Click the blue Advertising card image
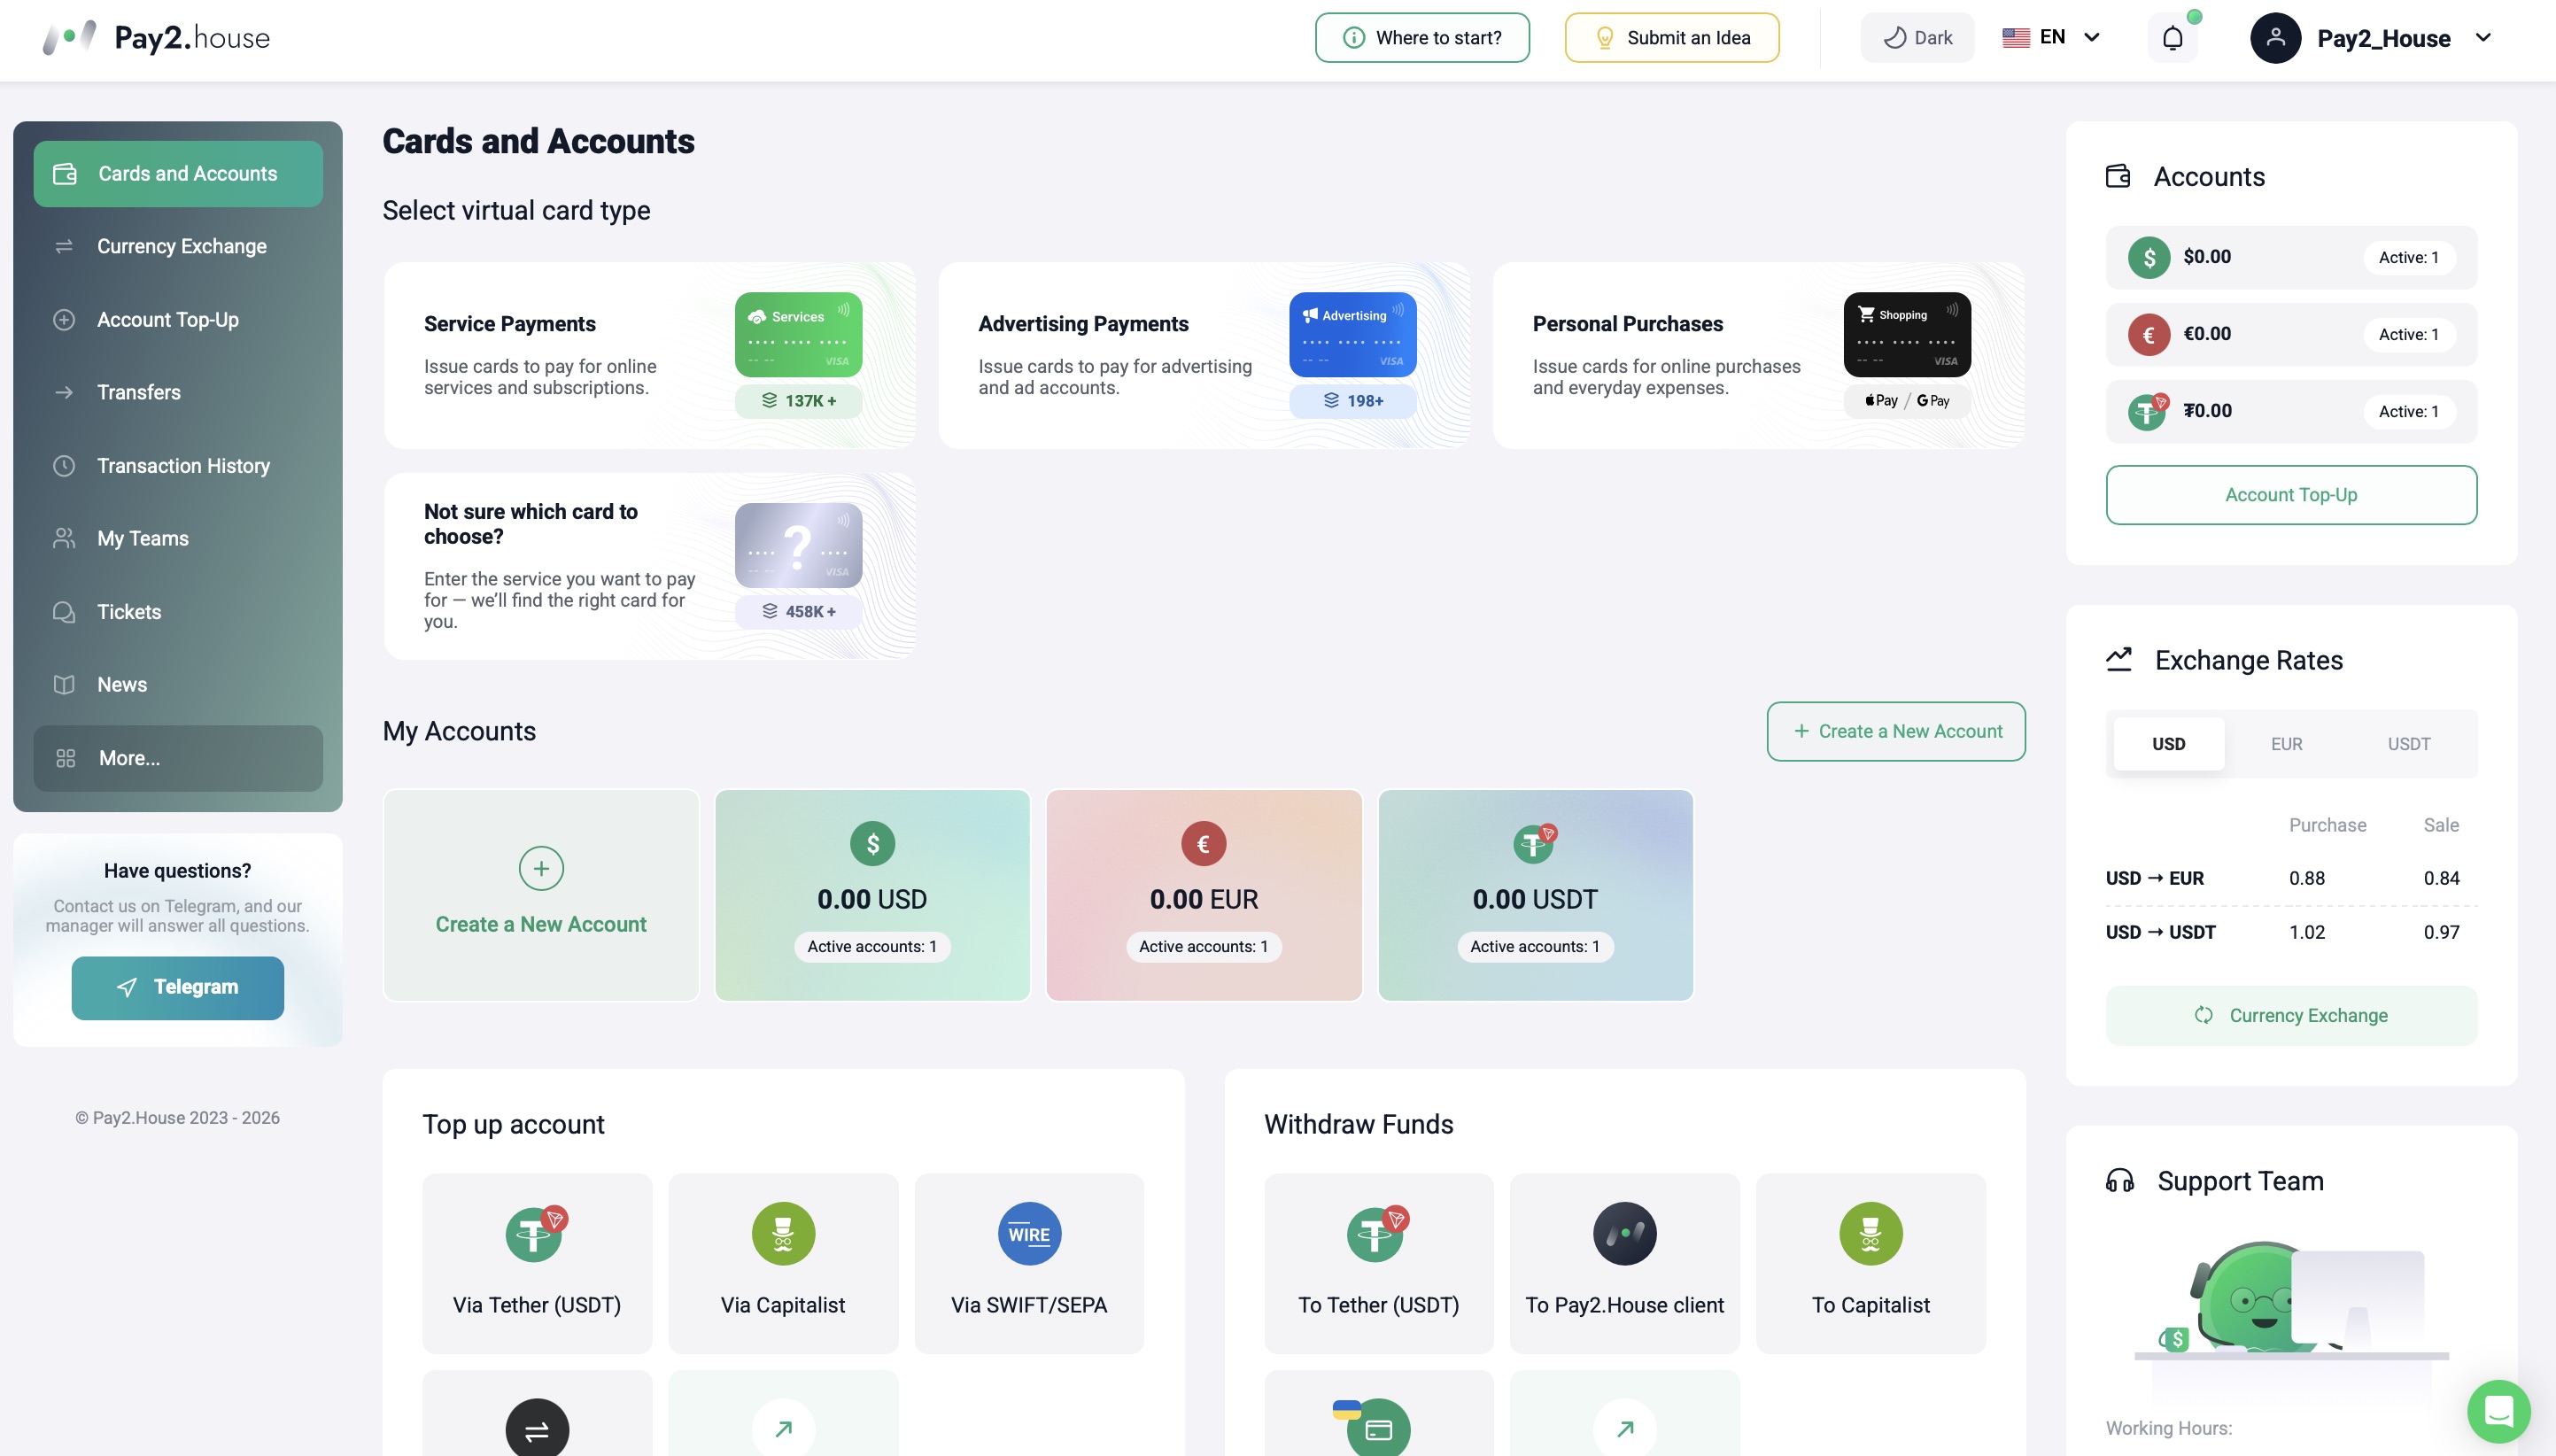Screen dimensions: 2556x1456 [x=1352, y=334]
